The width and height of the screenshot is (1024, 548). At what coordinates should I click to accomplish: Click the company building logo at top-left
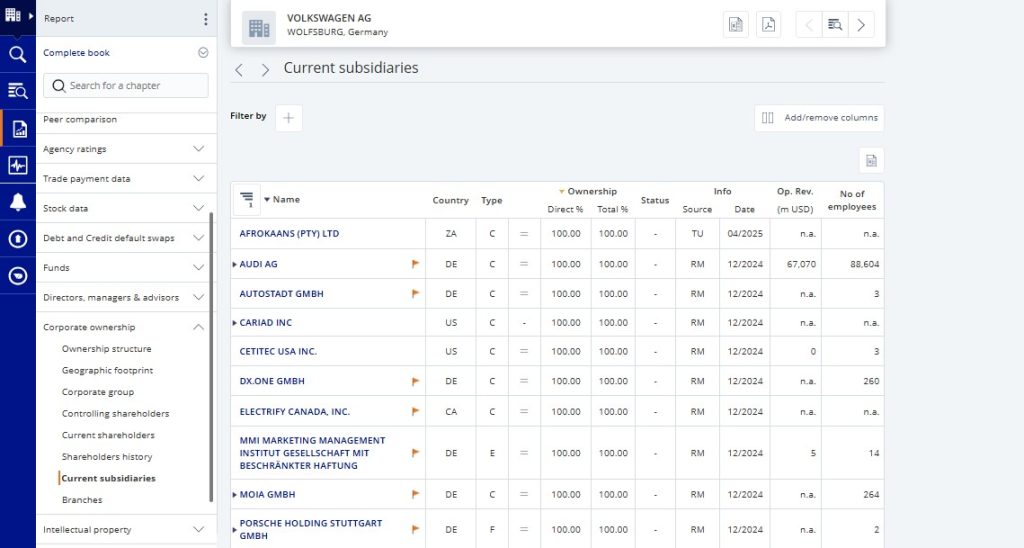(12, 14)
